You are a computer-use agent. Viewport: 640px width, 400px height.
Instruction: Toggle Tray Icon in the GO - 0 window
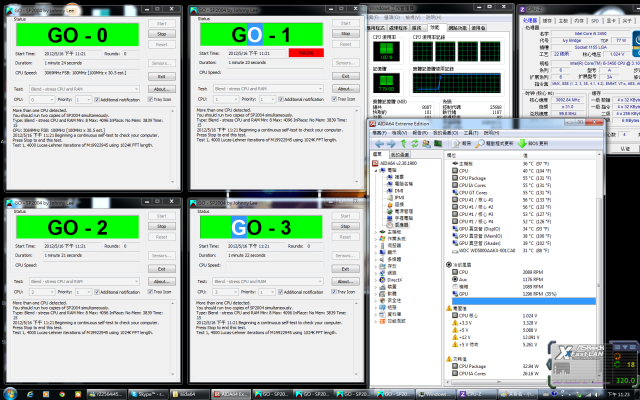[150, 99]
